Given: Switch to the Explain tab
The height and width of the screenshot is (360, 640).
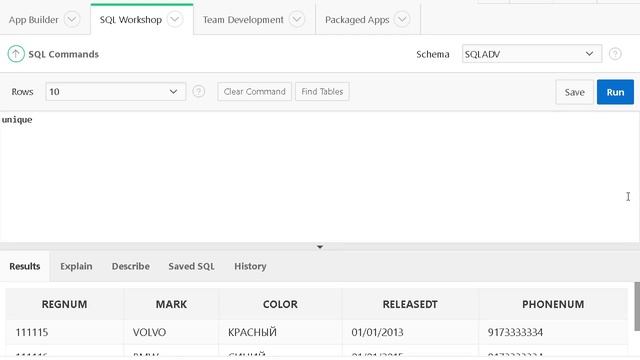Looking at the screenshot, I should point(76,266).
